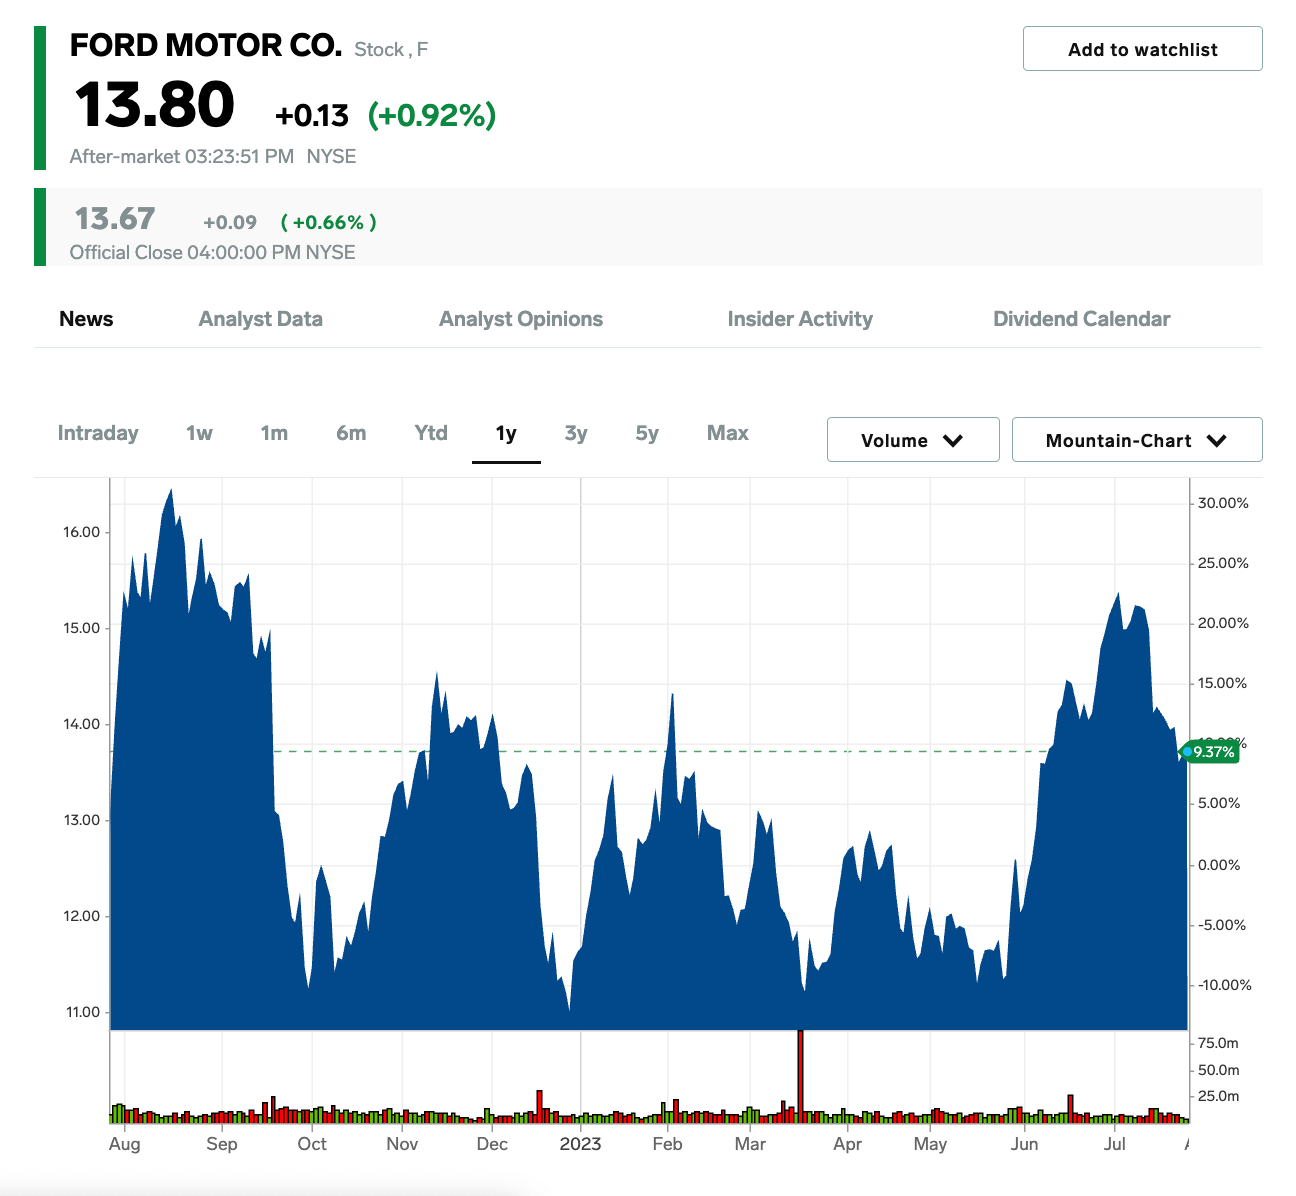Open the Dividend Calendar tab
Screen dimensions: 1296x1196
pos(1081,319)
